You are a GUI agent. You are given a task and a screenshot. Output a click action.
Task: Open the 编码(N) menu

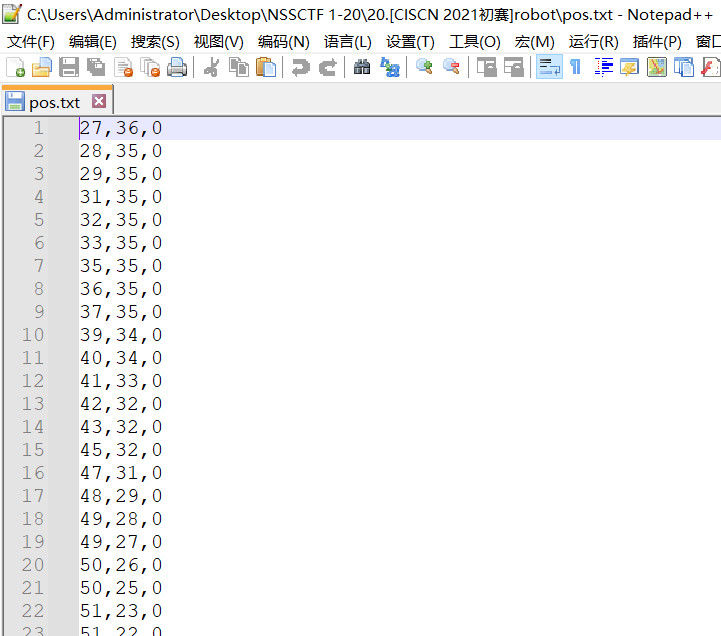click(x=283, y=42)
